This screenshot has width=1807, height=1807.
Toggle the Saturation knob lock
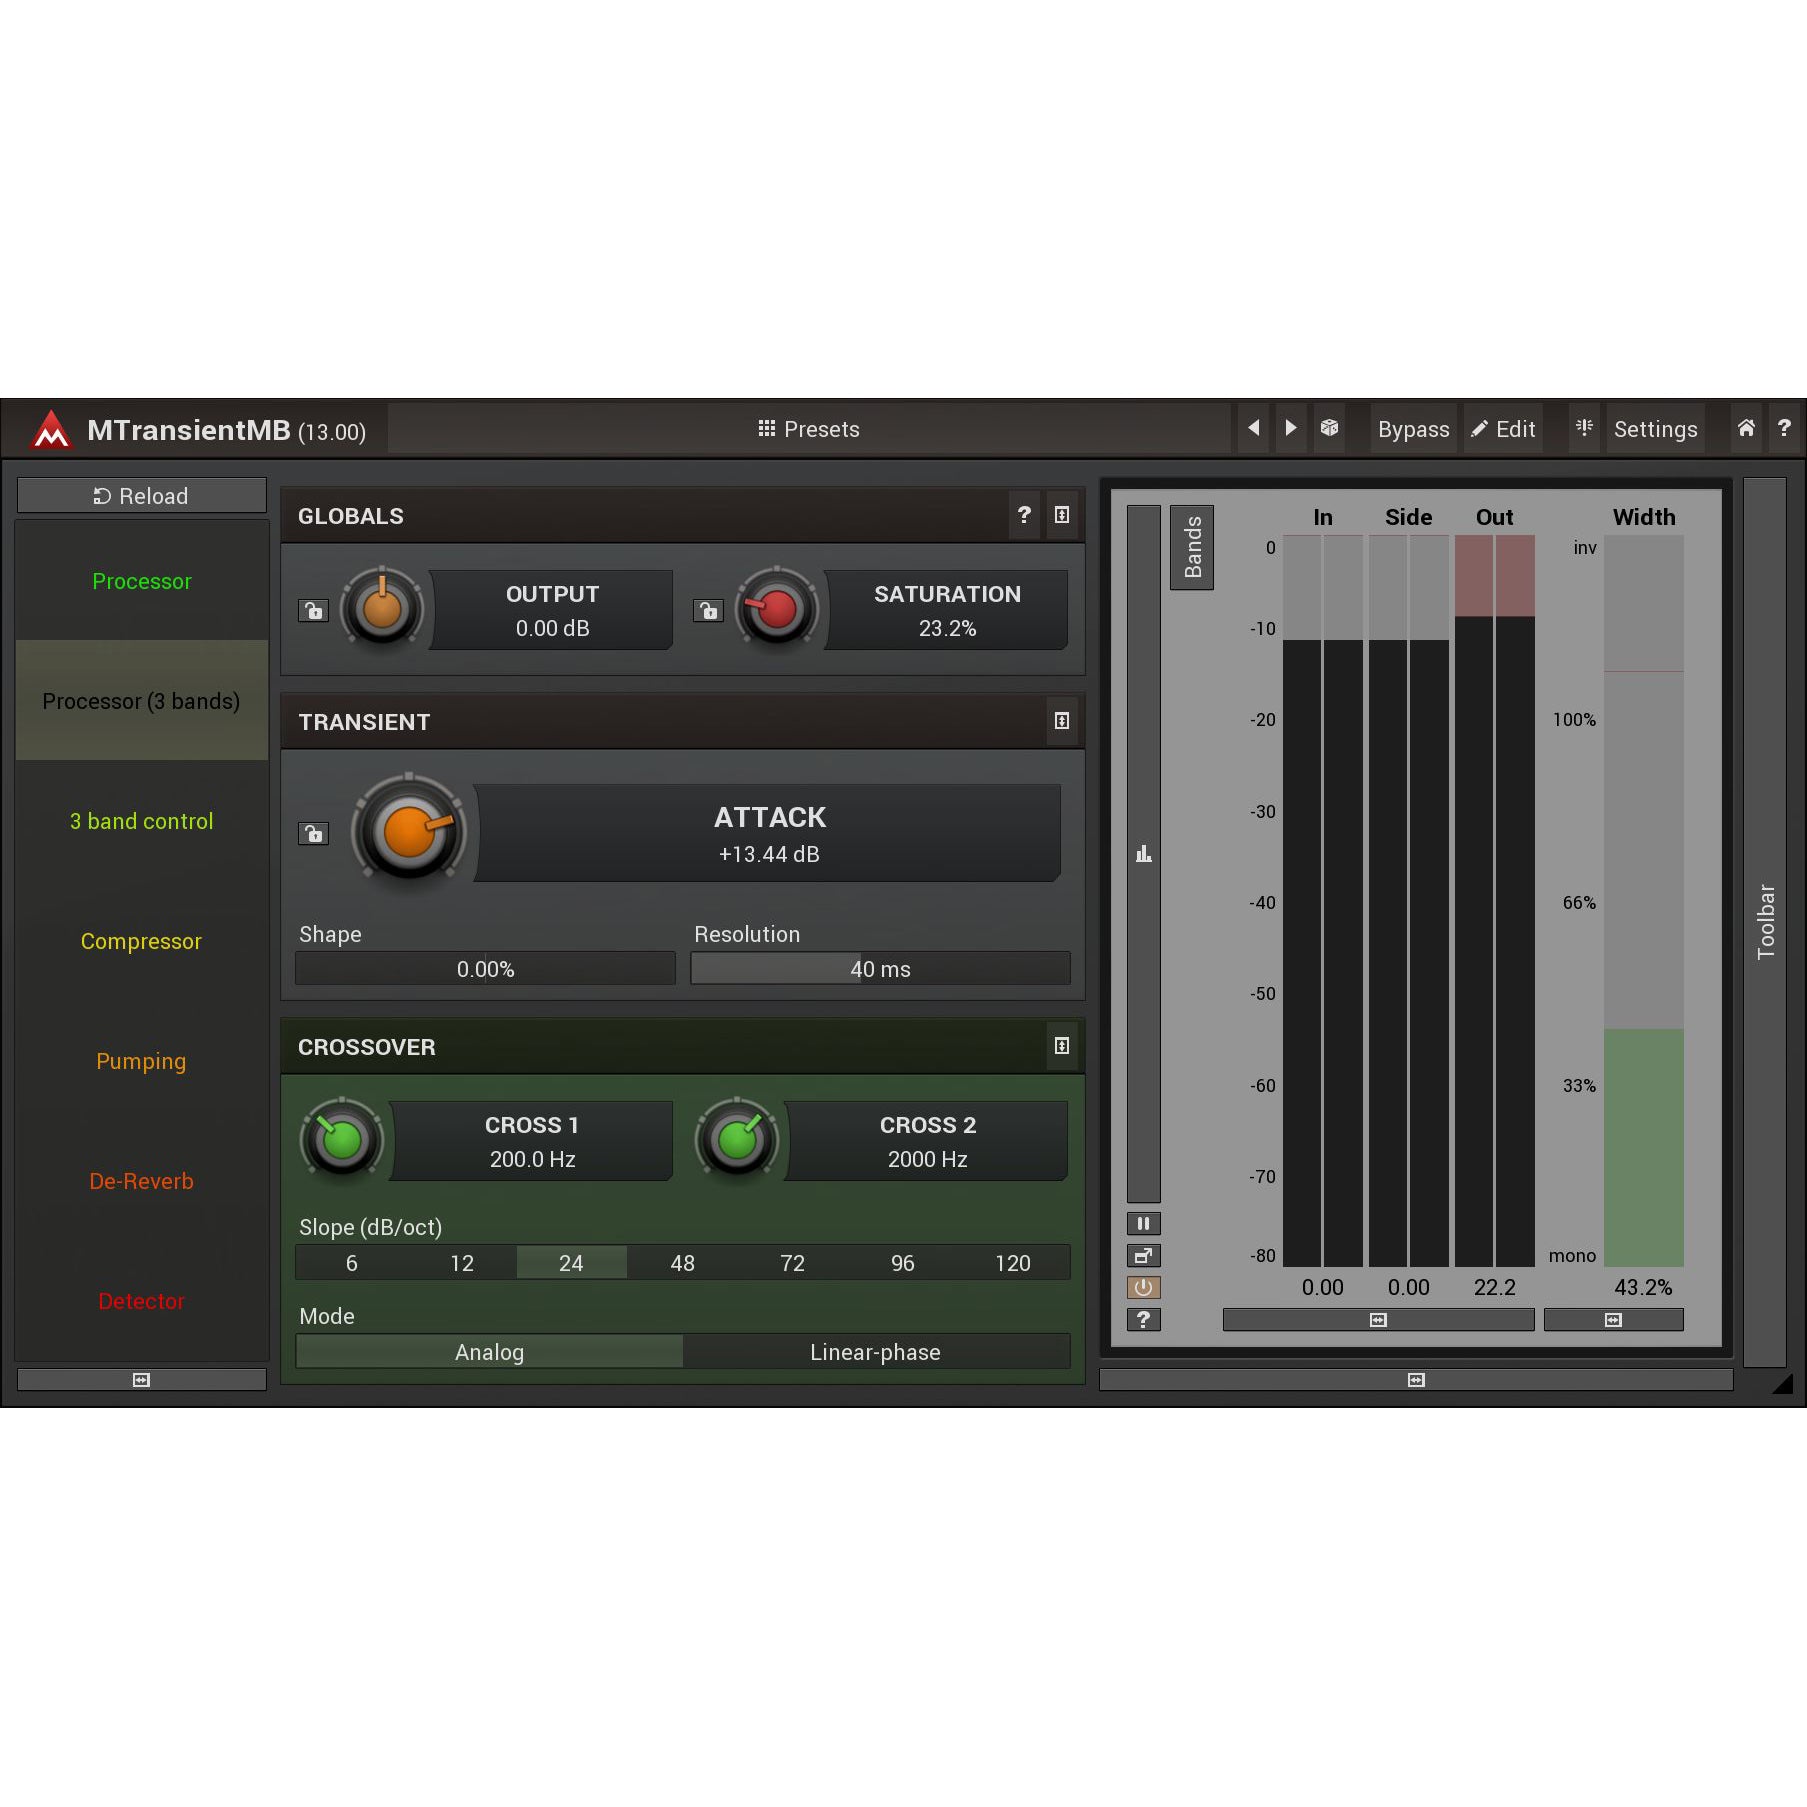click(x=708, y=610)
